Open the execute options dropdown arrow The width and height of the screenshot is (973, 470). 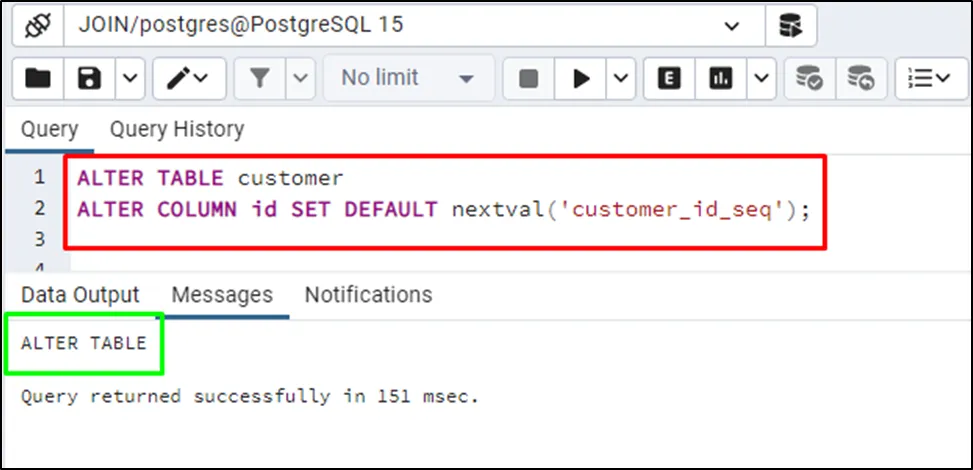pos(620,78)
